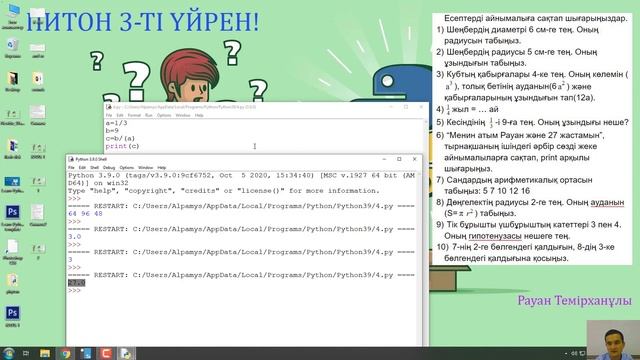Maximize the Python Shell window
The image size is (640, 360).
coord(399,159)
